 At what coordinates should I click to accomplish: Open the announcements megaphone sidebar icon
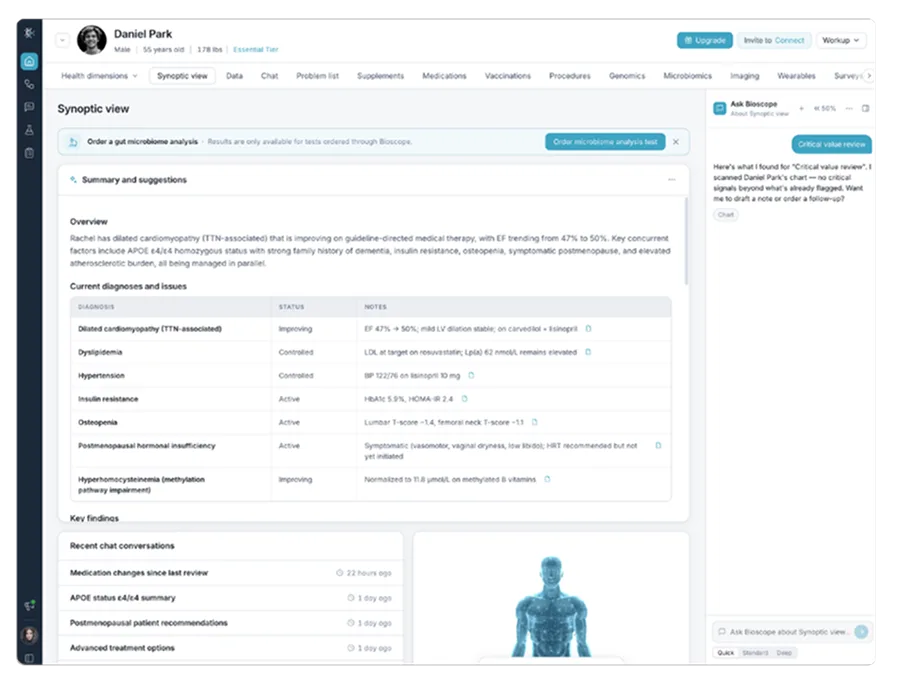click(x=29, y=606)
